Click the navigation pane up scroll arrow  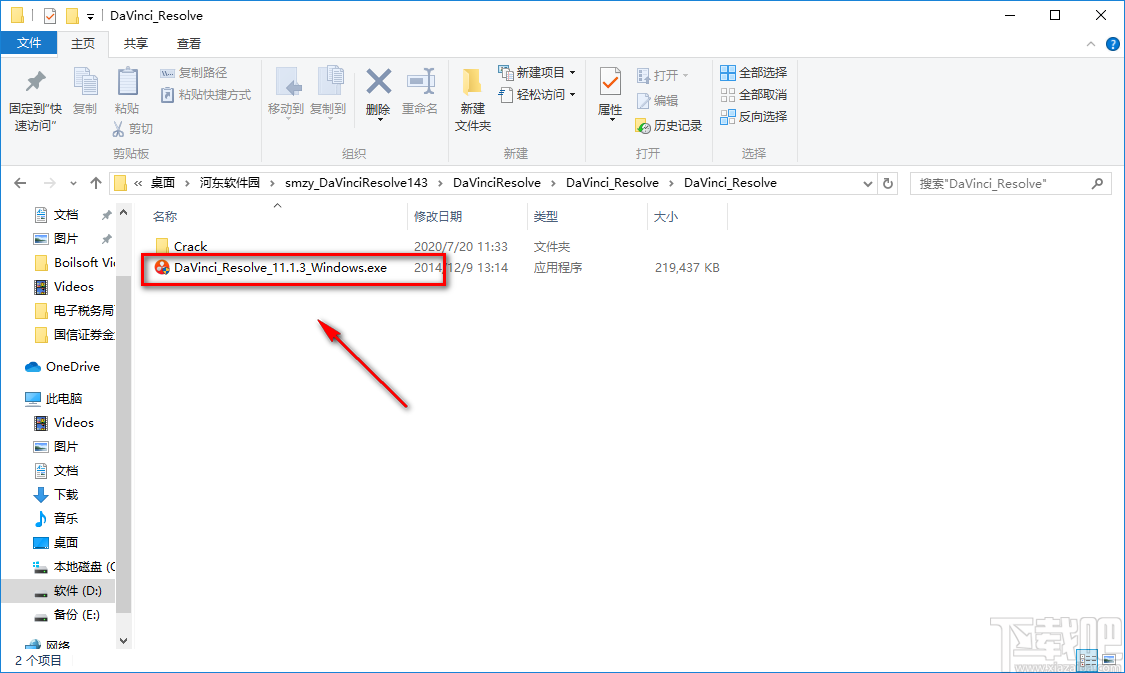pyautogui.click(x=123, y=213)
